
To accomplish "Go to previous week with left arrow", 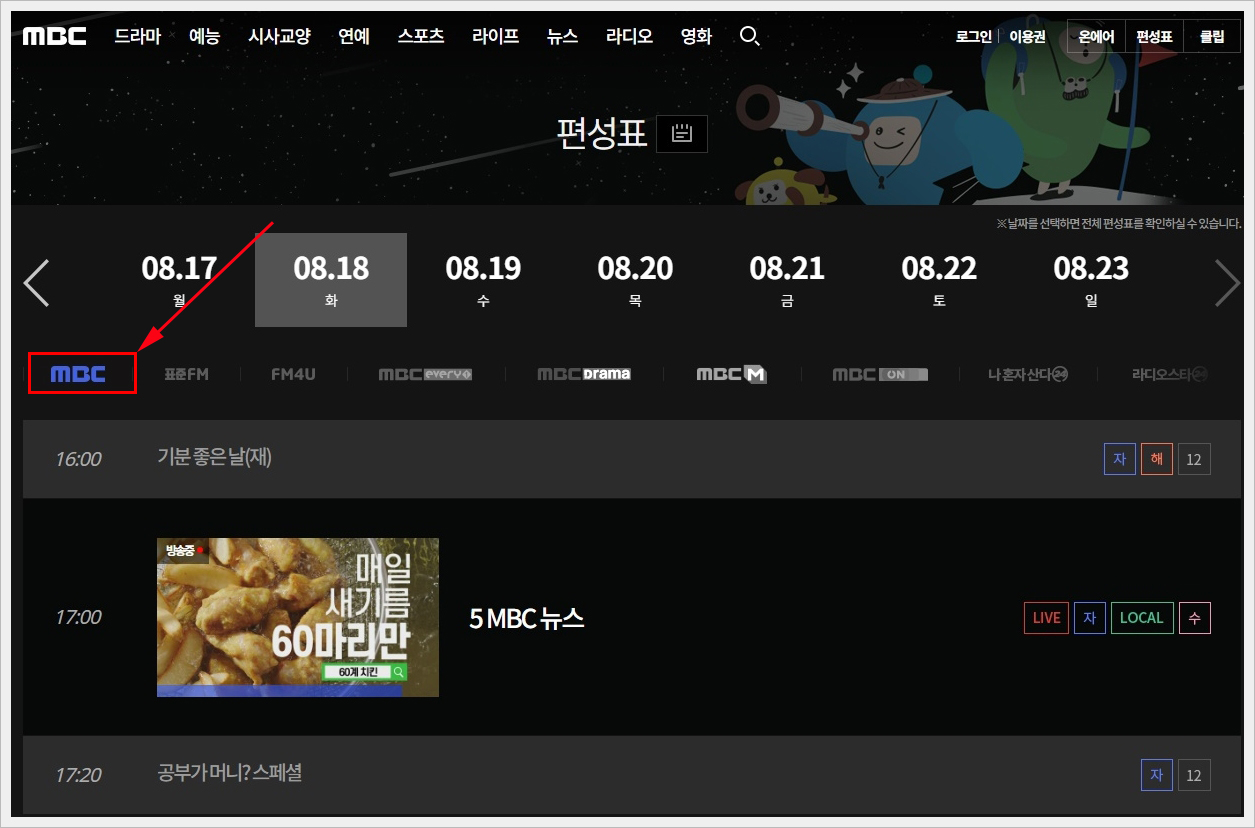I will (x=37, y=283).
